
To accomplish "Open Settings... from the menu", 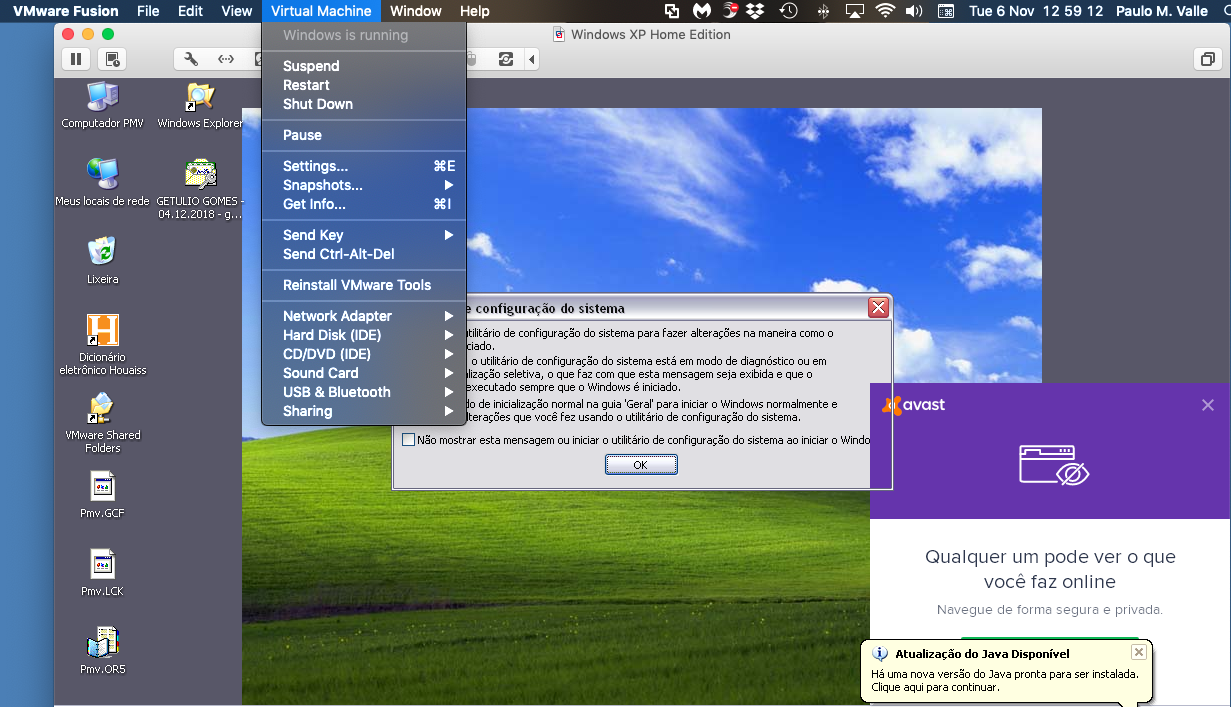I will pos(364,166).
